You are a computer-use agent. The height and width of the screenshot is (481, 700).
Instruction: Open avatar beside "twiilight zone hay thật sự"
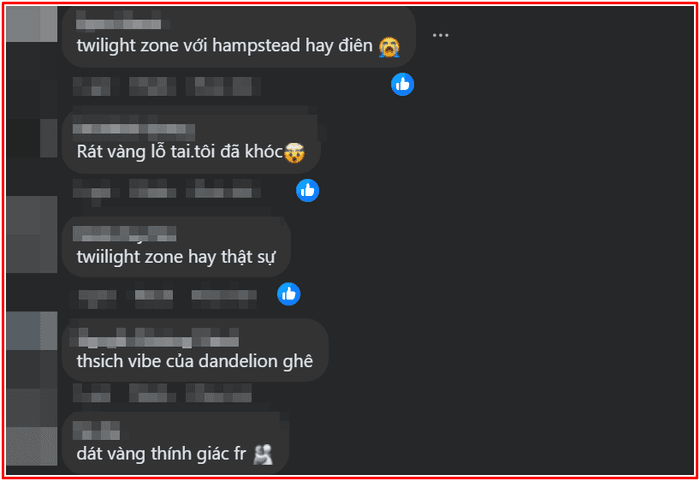32,234
